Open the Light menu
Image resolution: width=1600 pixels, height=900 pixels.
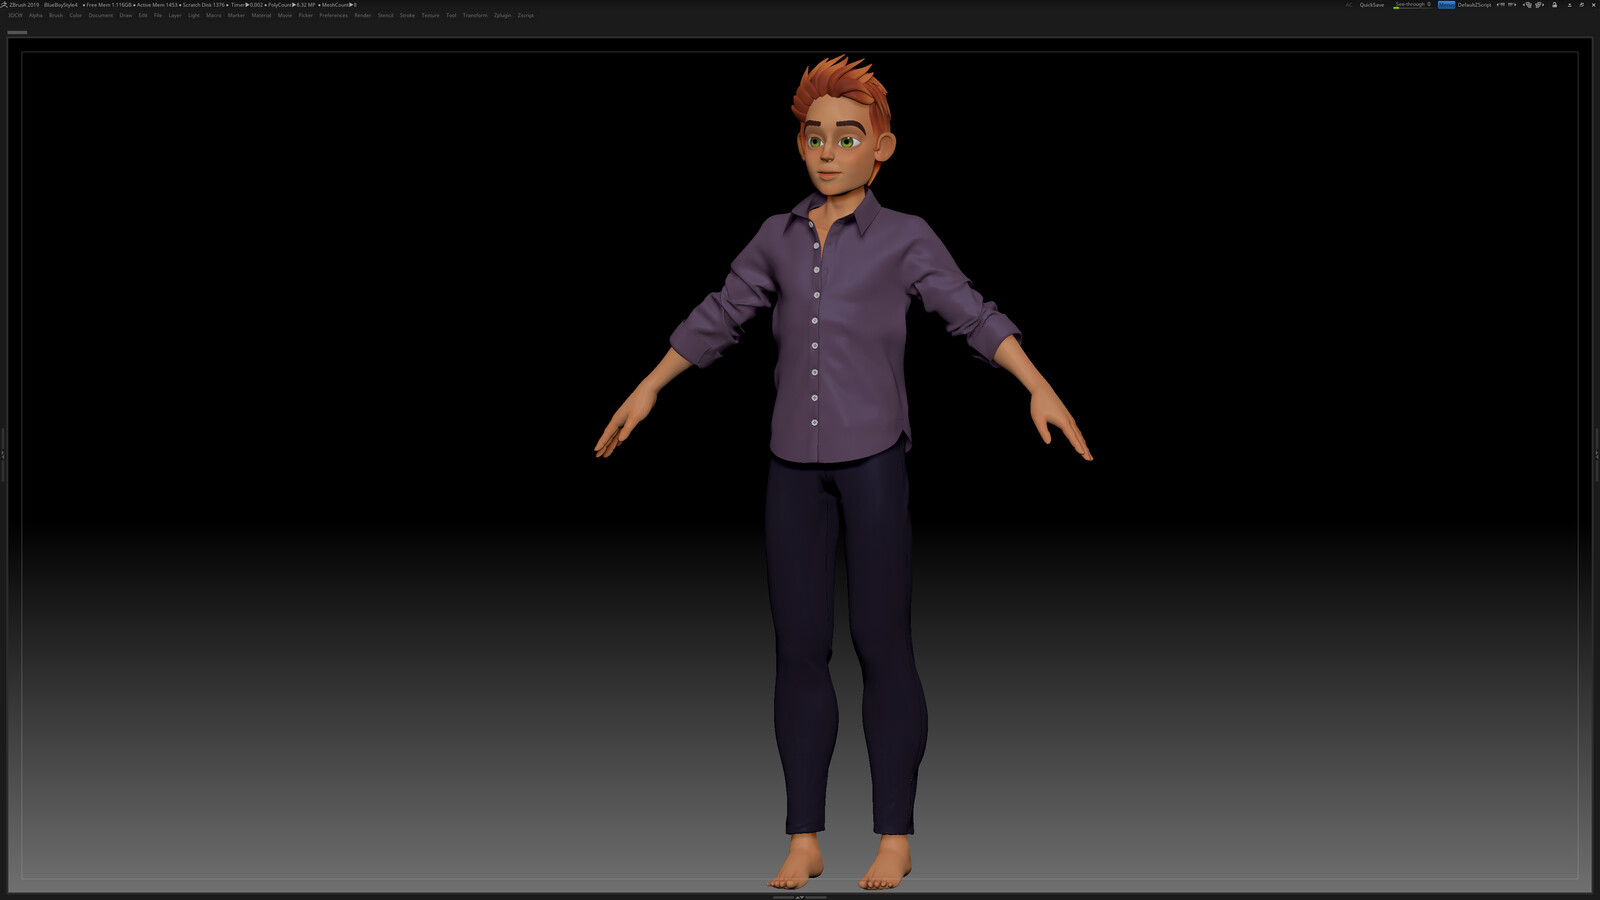(x=194, y=15)
